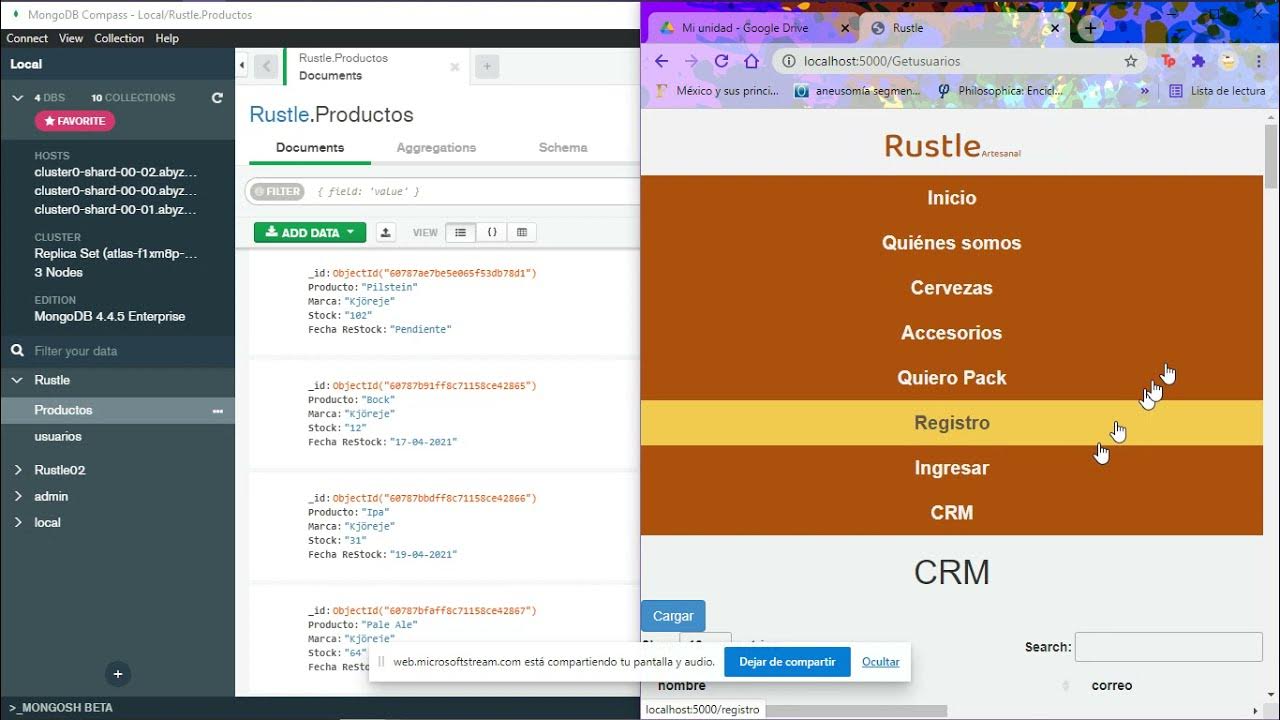Screen dimensions: 1280x720
Task: Go forward in Chrome
Action: point(691,61)
